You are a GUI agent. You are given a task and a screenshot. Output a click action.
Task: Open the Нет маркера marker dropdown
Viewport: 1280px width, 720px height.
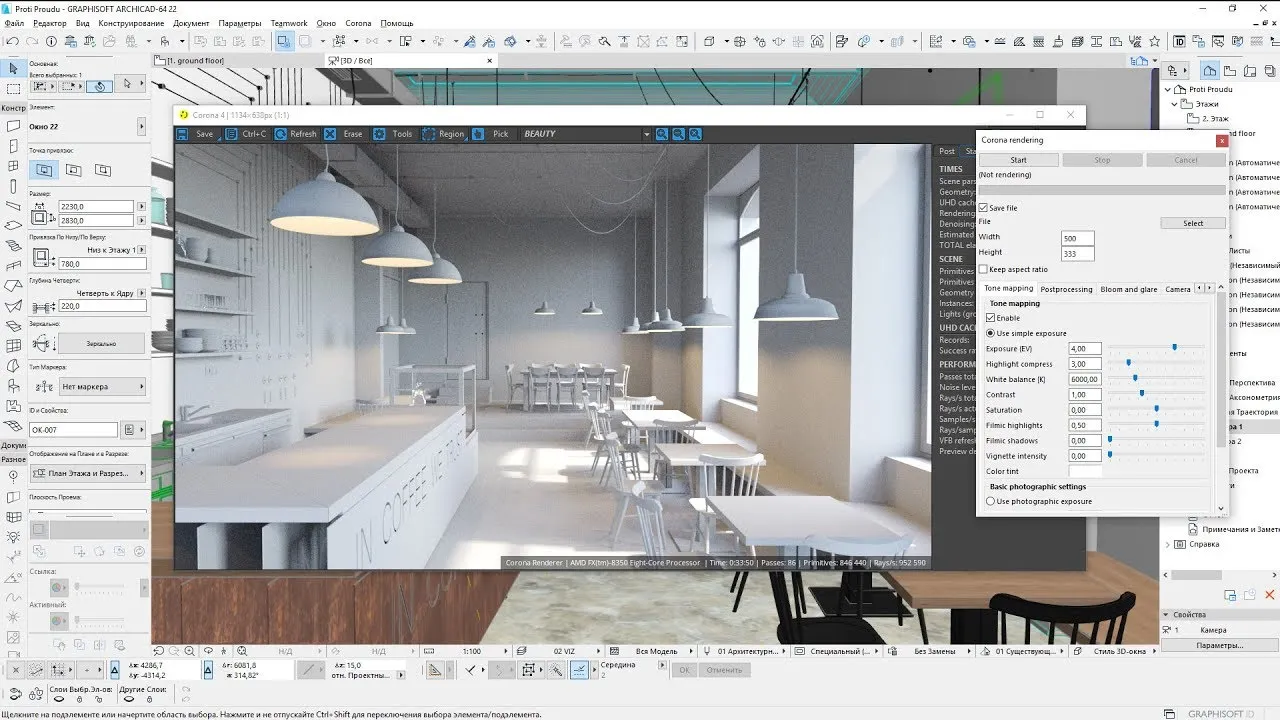tap(103, 386)
